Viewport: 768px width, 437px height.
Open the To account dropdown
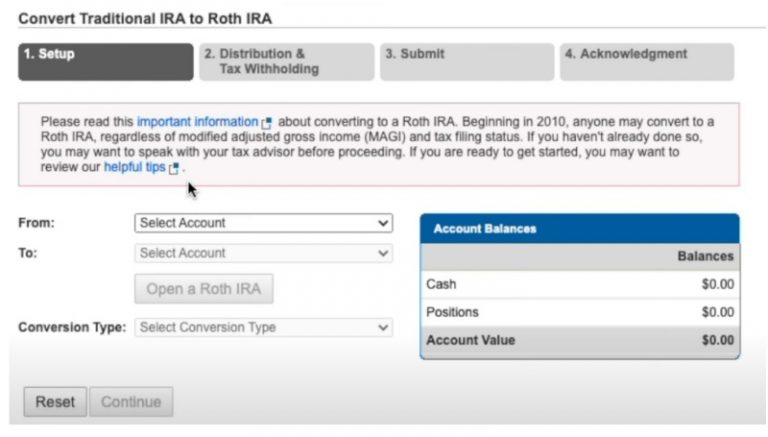tap(263, 254)
